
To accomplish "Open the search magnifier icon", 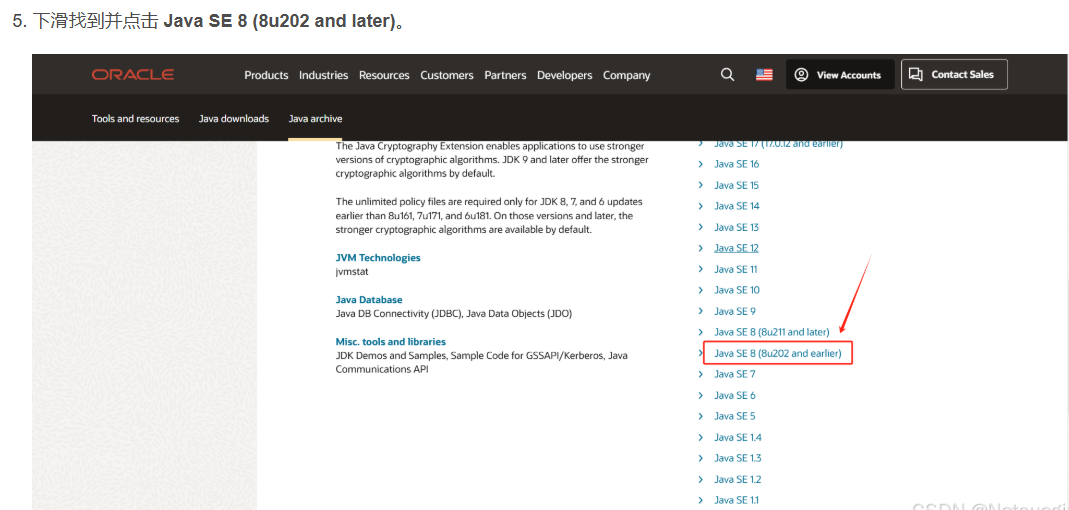I will pyautogui.click(x=727, y=75).
